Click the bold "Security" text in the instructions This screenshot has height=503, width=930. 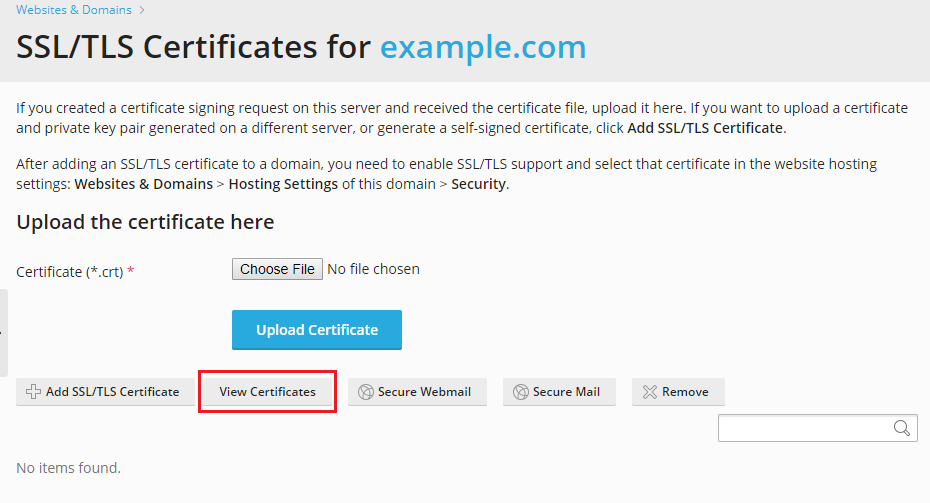point(478,184)
